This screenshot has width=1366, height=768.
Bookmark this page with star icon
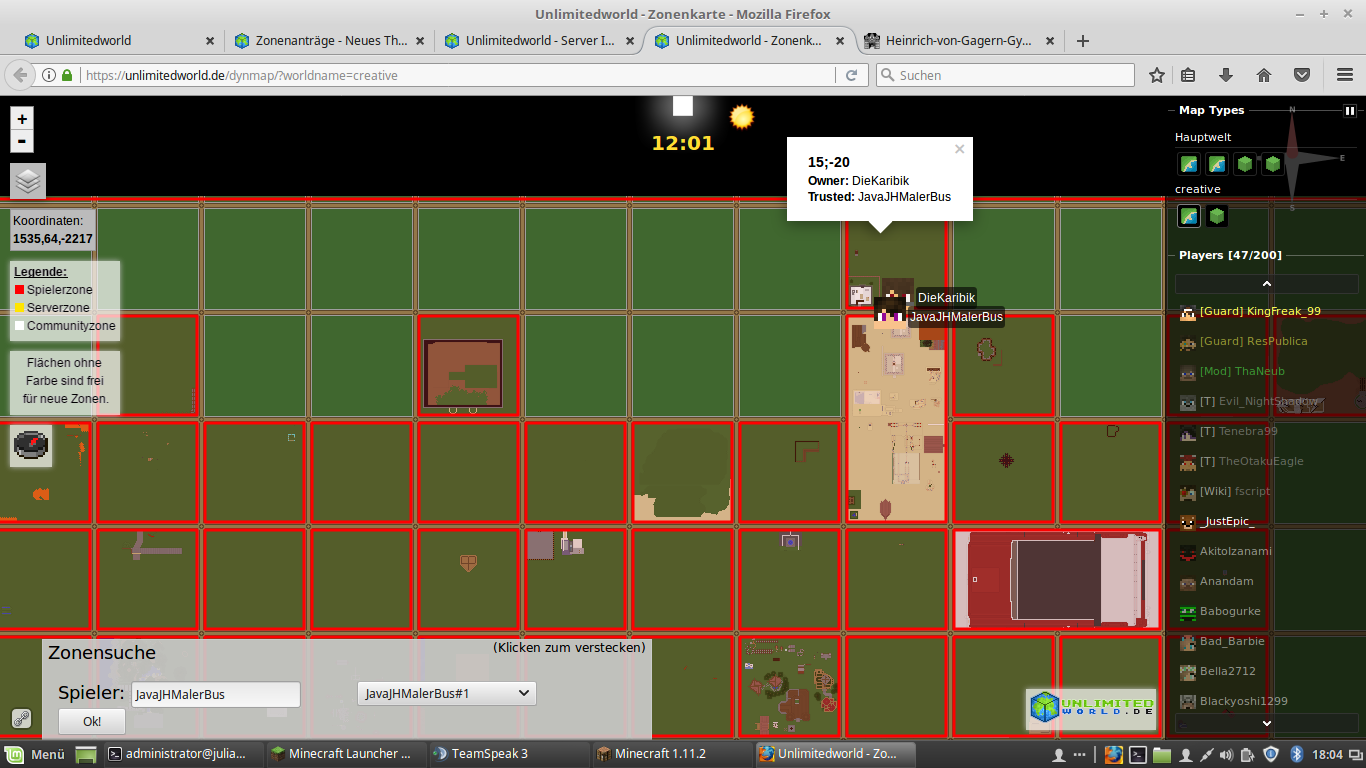coord(1157,75)
